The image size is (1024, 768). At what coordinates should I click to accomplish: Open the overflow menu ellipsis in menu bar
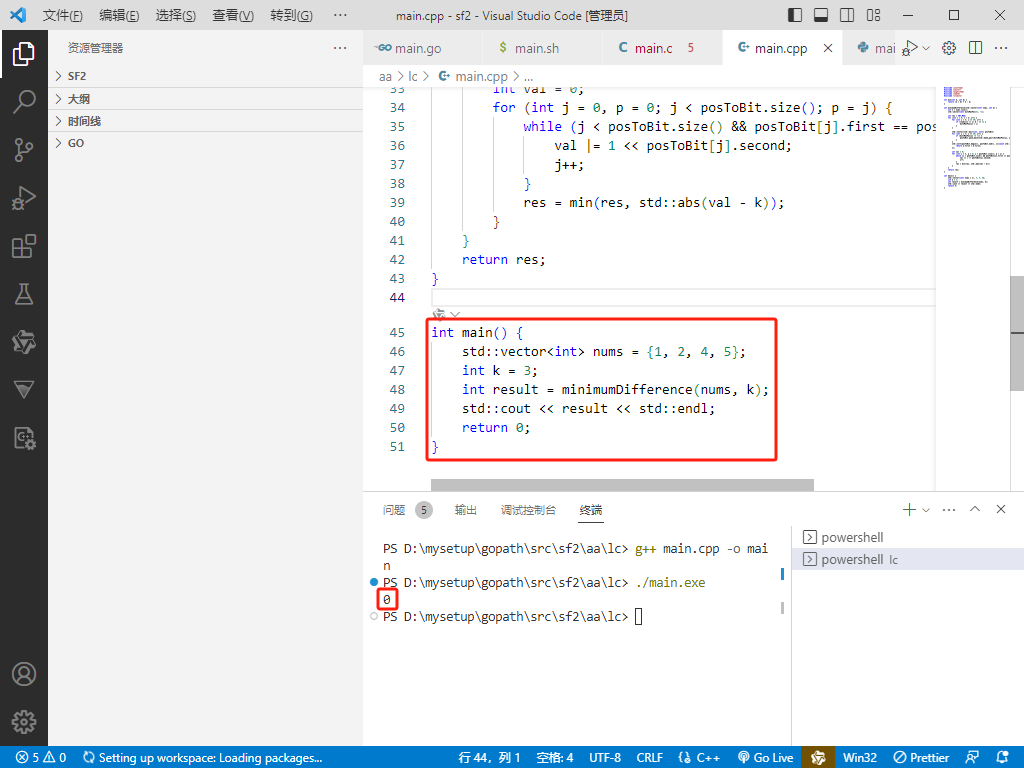pos(340,15)
